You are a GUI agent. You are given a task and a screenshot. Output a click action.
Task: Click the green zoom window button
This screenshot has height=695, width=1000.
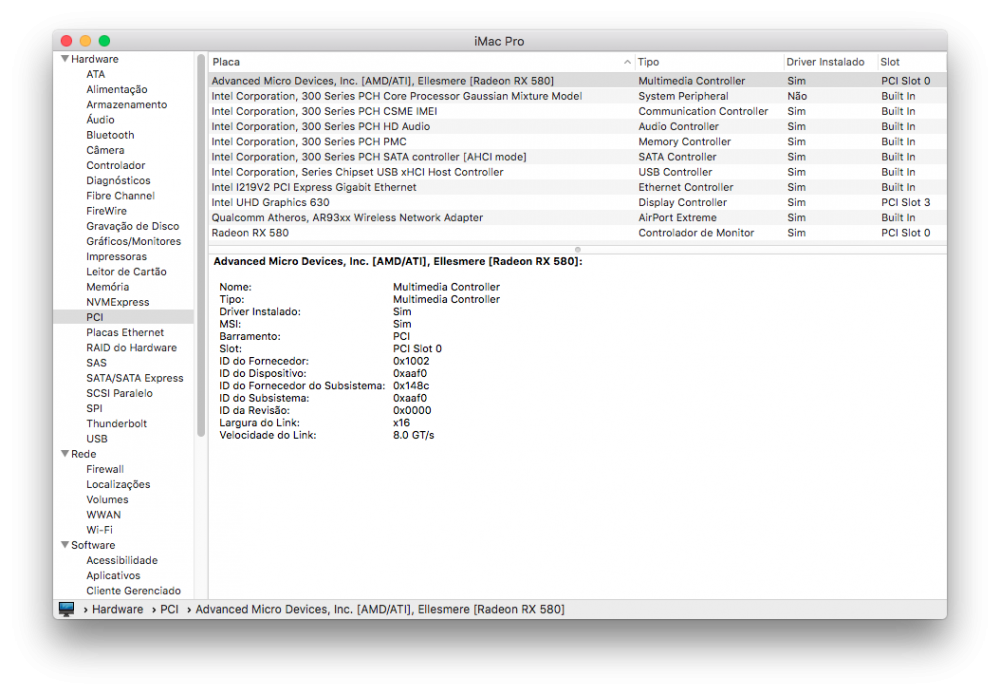point(104,41)
